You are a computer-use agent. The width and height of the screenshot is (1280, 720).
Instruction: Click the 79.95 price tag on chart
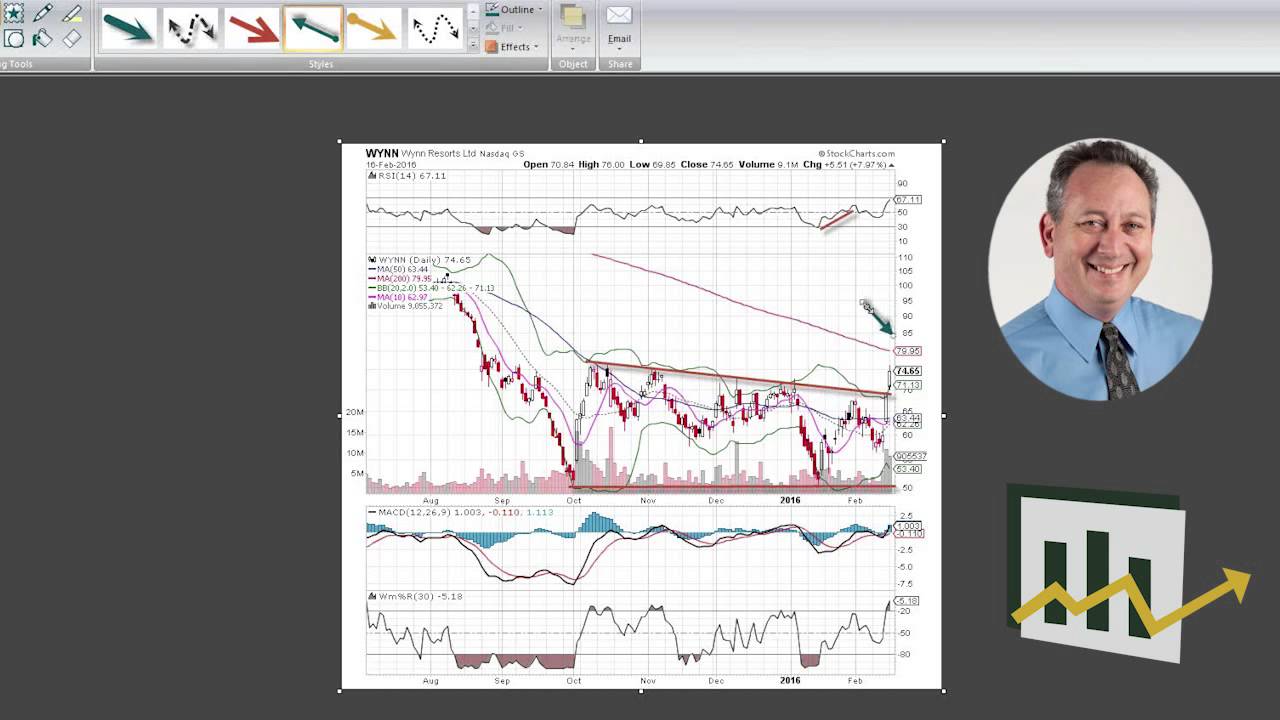908,351
